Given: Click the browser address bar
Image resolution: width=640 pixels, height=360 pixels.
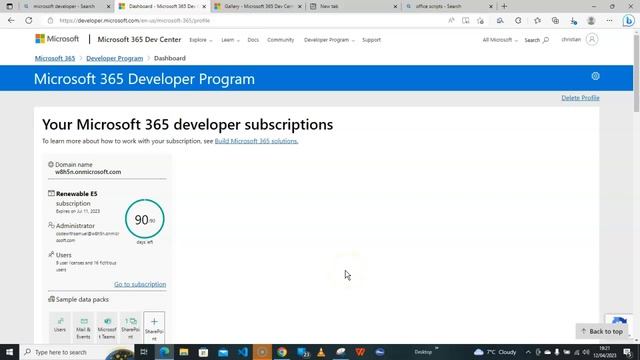Looking at the screenshot, I should pyautogui.click(x=245, y=20).
